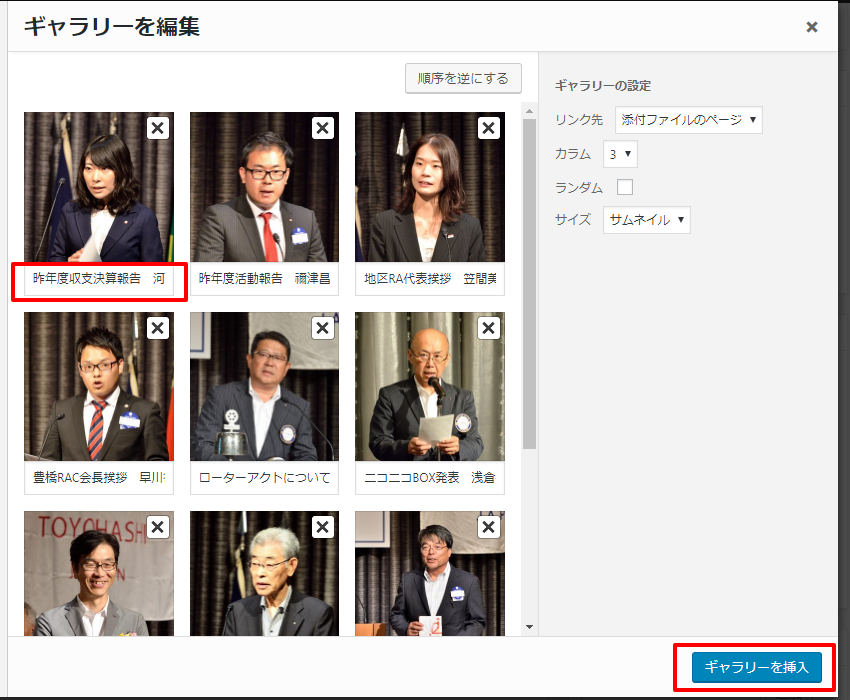Screen dimensions: 850x700
Task: Remove the 昨年度活動報告 image with X
Action: point(322,128)
